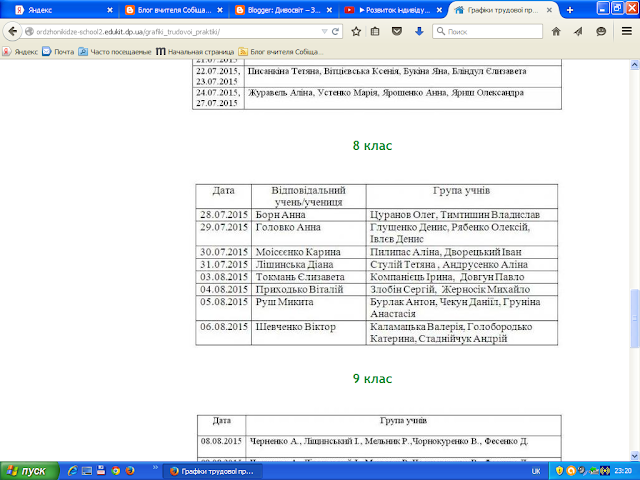Close the Blogger: Дивосвіт tab
This screenshot has width=640, height=480.
[x=330, y=10]
